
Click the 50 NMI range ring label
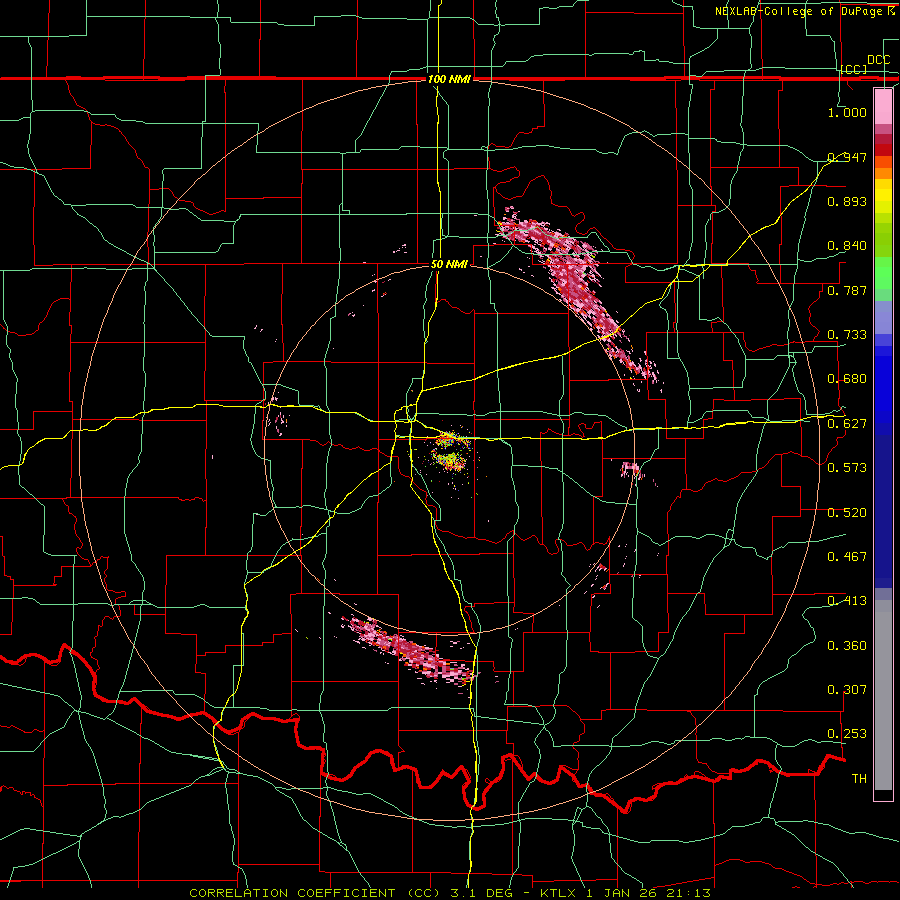[449, 264]
